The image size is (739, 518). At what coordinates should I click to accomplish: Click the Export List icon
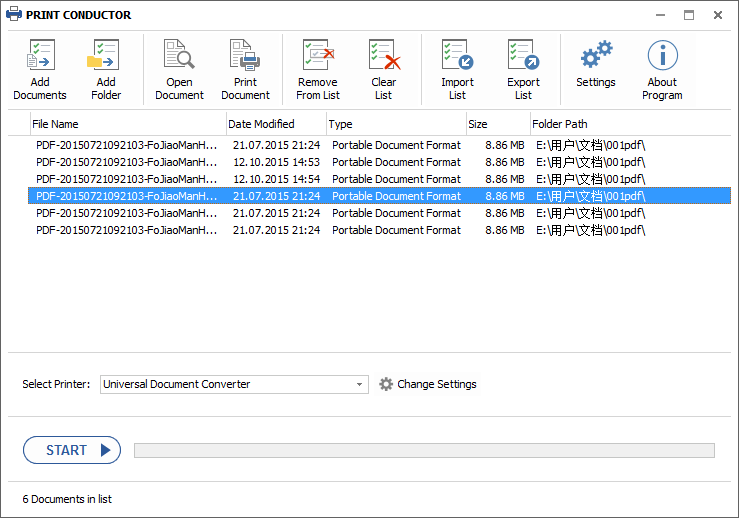pyautogui.click(x=523, y=56)
